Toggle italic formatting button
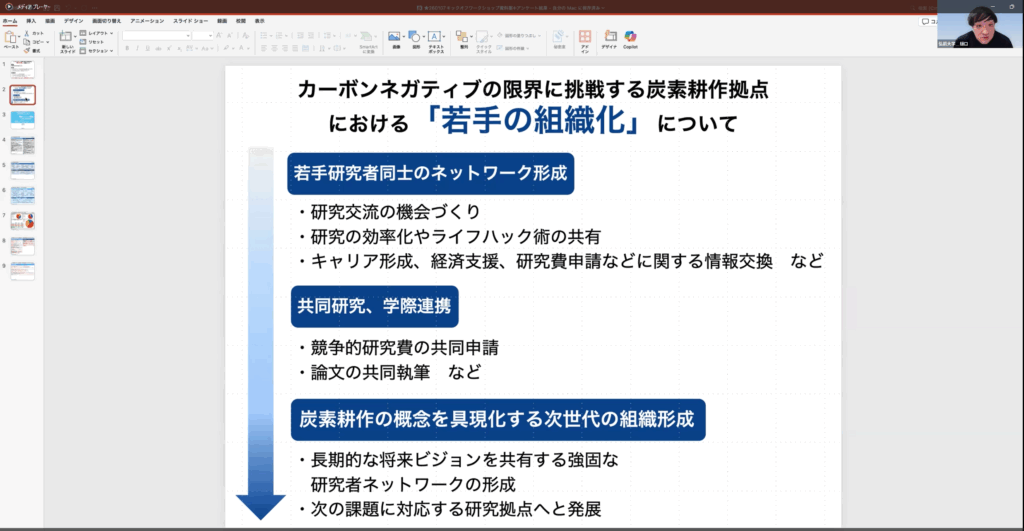The width and height of the screenshot is (1024, 531). (135, 49)
